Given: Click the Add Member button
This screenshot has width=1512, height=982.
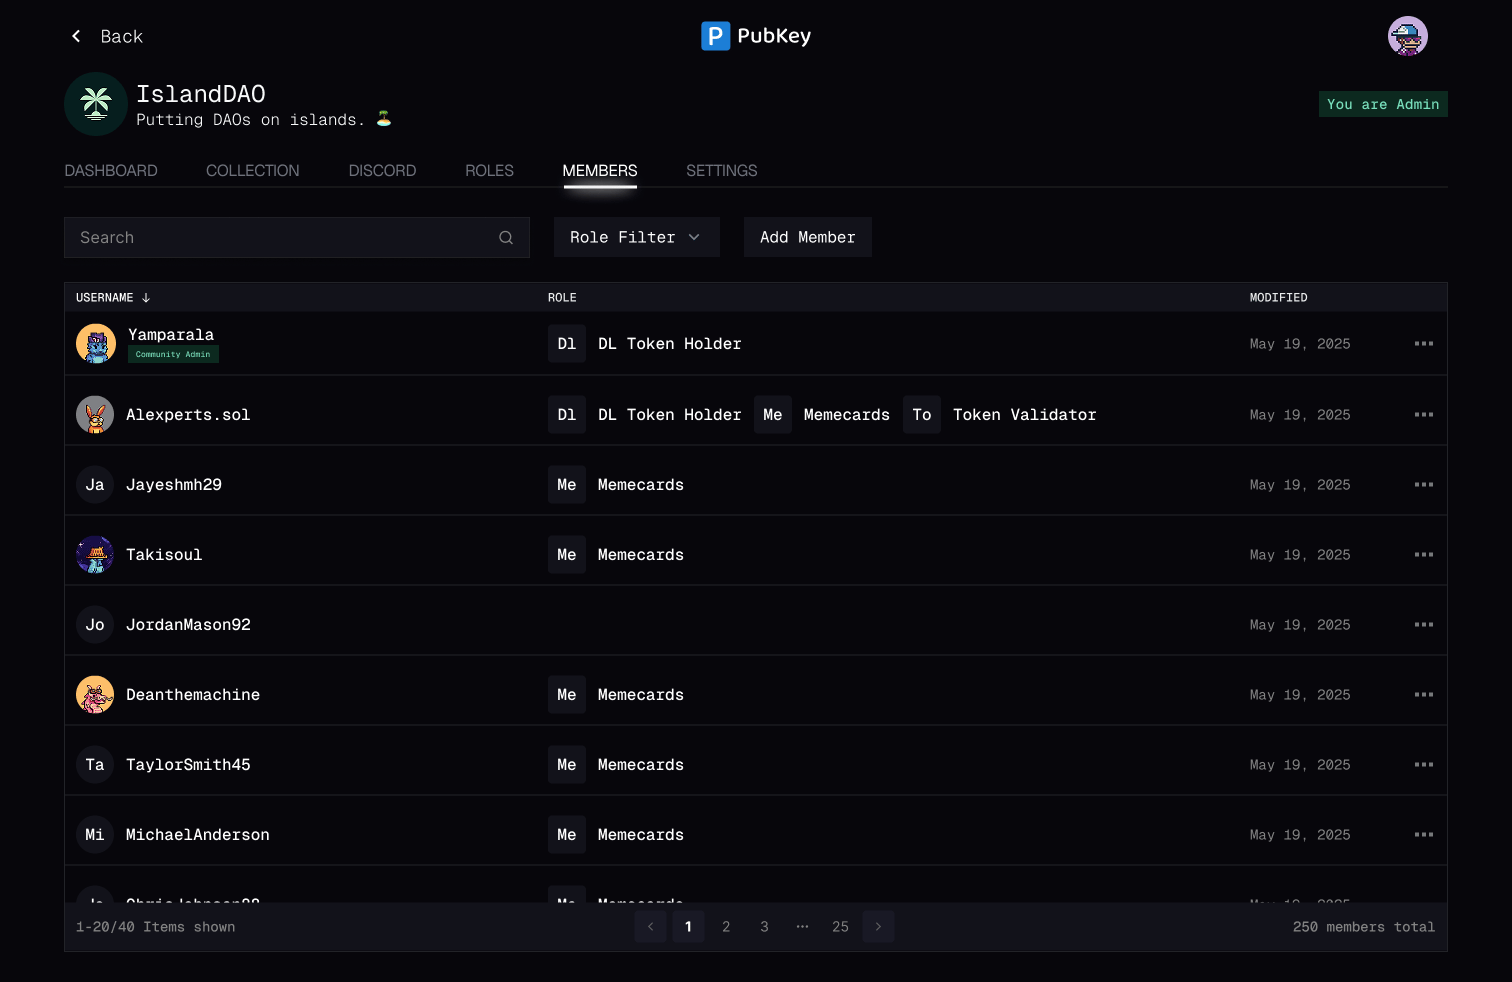Looking at the screenshot, I should [x=808, y=237].
